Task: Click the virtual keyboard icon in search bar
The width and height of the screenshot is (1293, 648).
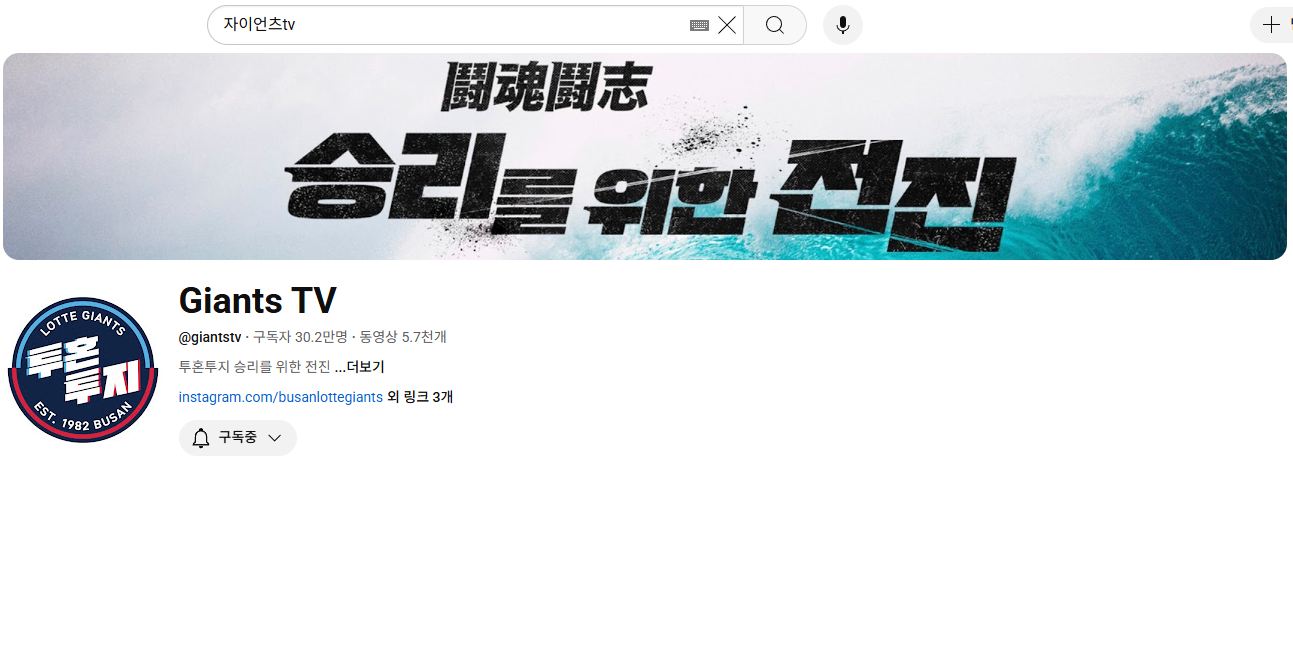Action: tap(699, 25)
